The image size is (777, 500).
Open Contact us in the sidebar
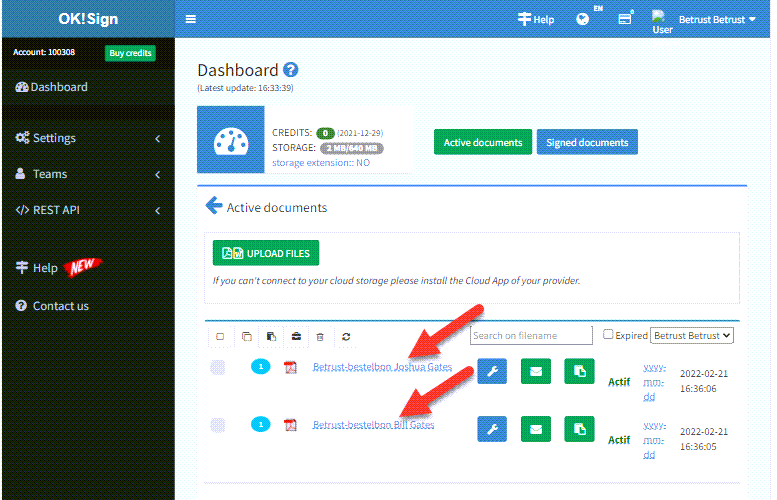click(x=52, y=306)
